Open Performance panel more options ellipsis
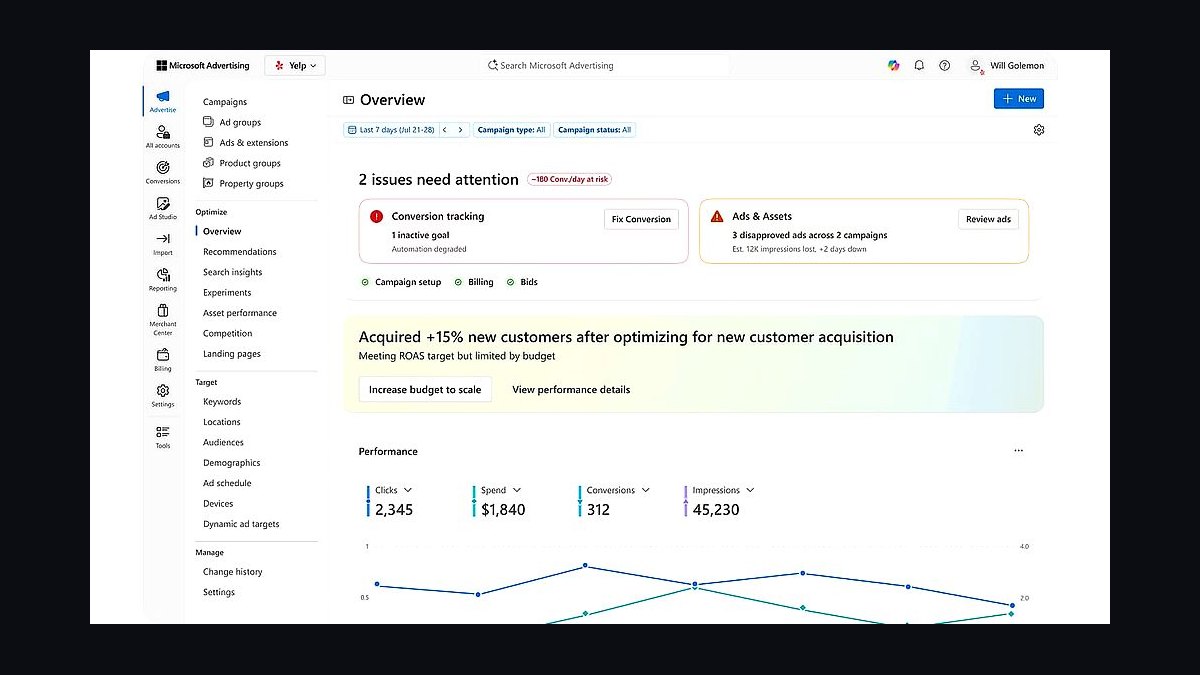The image size is (1200, 675). tap(1018, 451)
